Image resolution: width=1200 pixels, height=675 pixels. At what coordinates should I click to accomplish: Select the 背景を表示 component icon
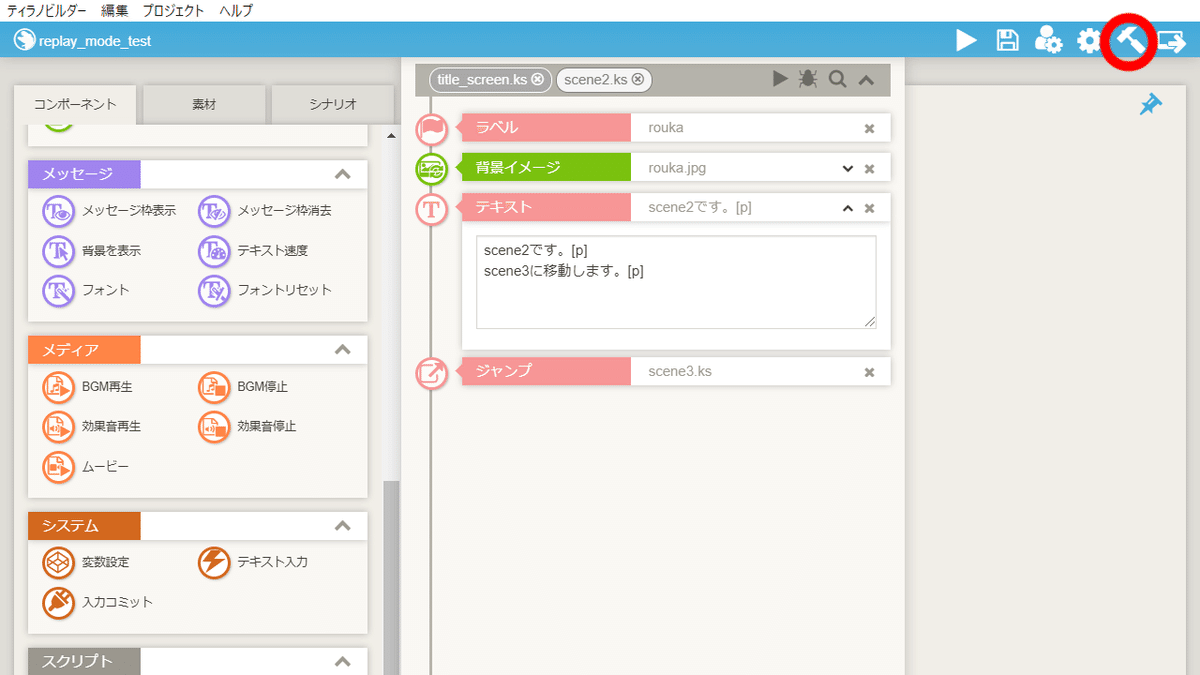(59, 251)
